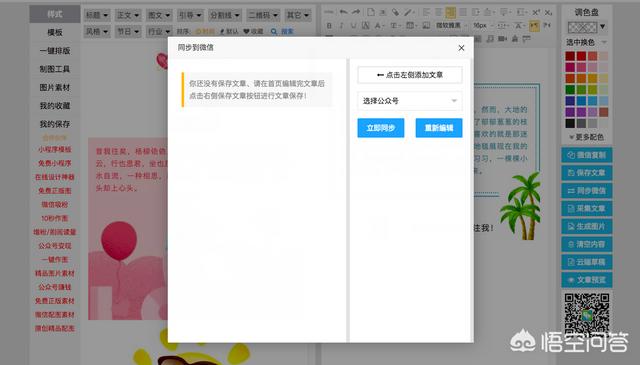Pick the green color swatch
The image size is (640, 365).
click(x=570, y=89)
